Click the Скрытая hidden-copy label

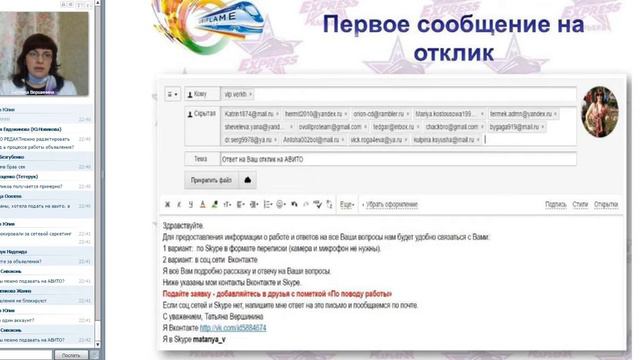point(201,114)
